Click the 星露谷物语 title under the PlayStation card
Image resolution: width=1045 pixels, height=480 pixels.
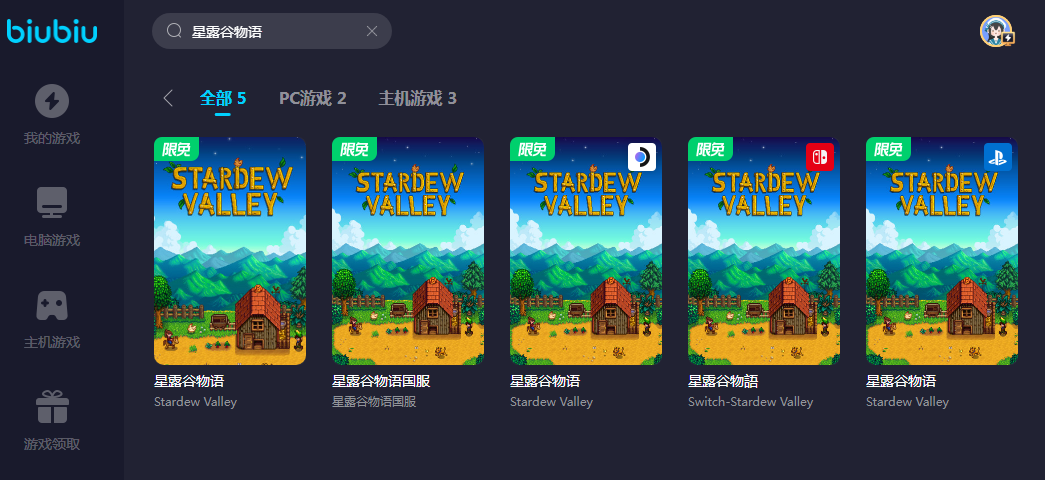[x=900, y=381]
